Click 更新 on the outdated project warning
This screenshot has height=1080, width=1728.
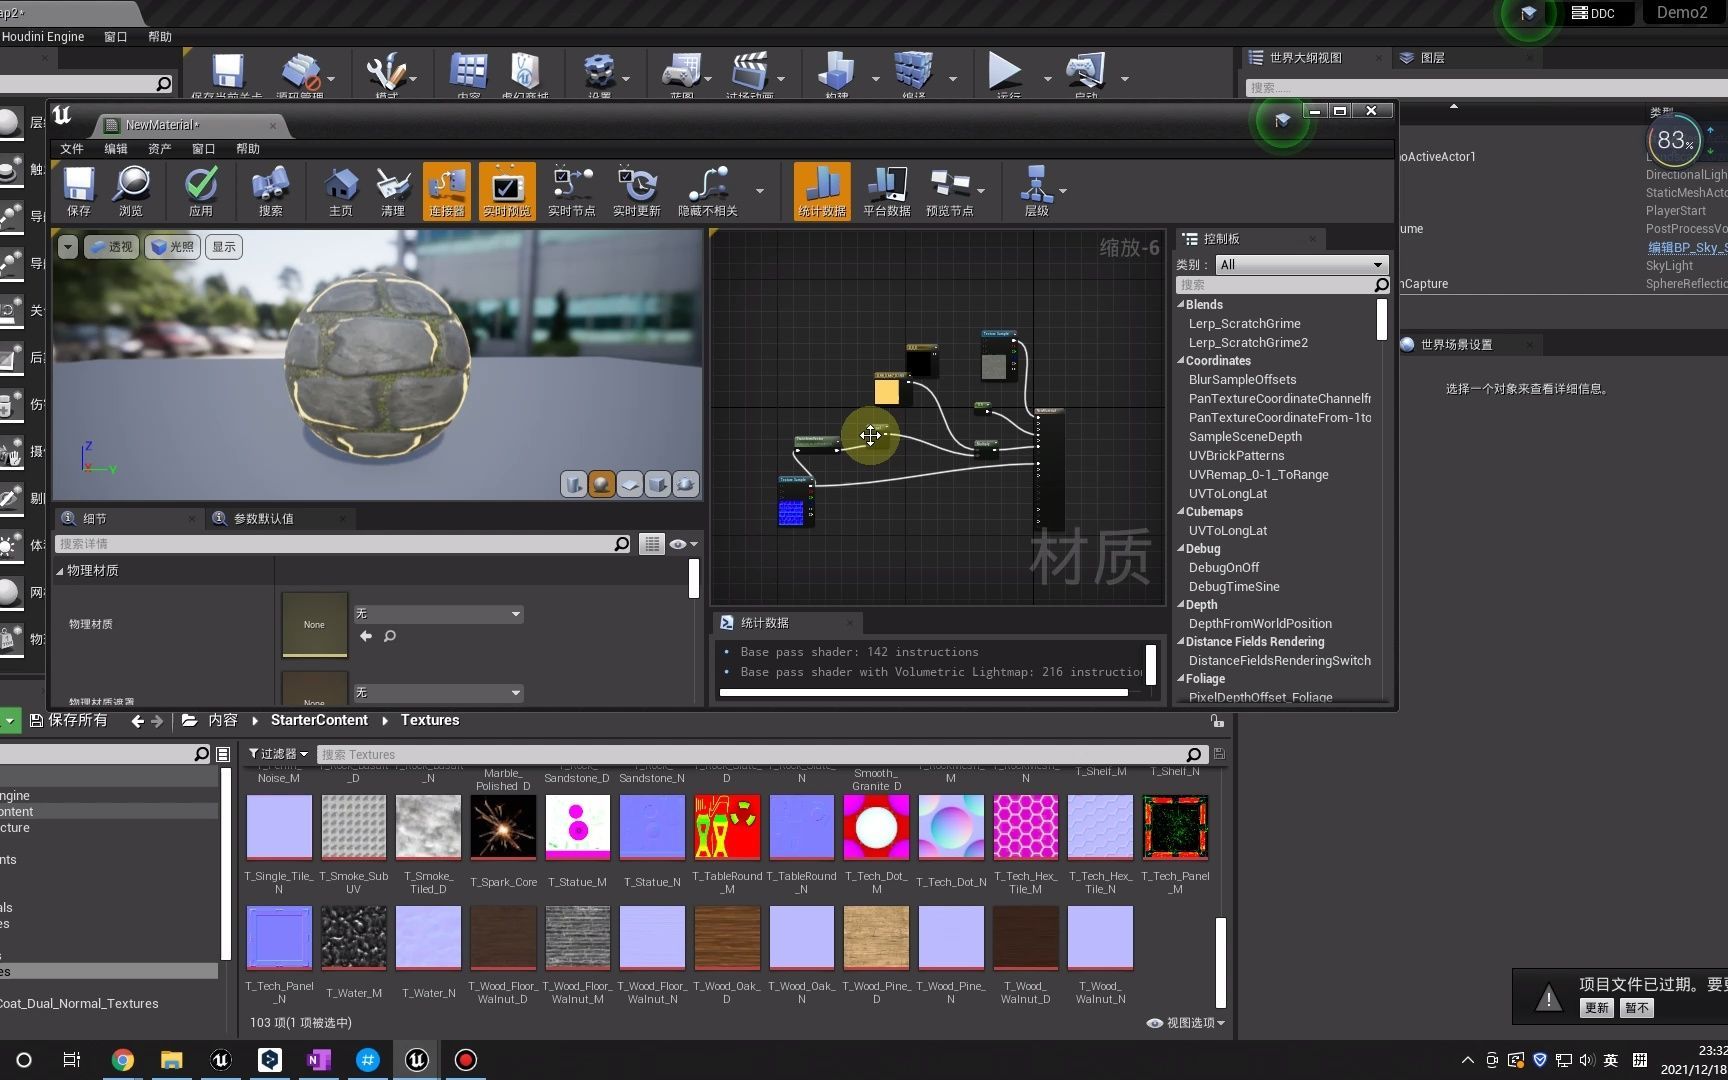(1596, 1007)
